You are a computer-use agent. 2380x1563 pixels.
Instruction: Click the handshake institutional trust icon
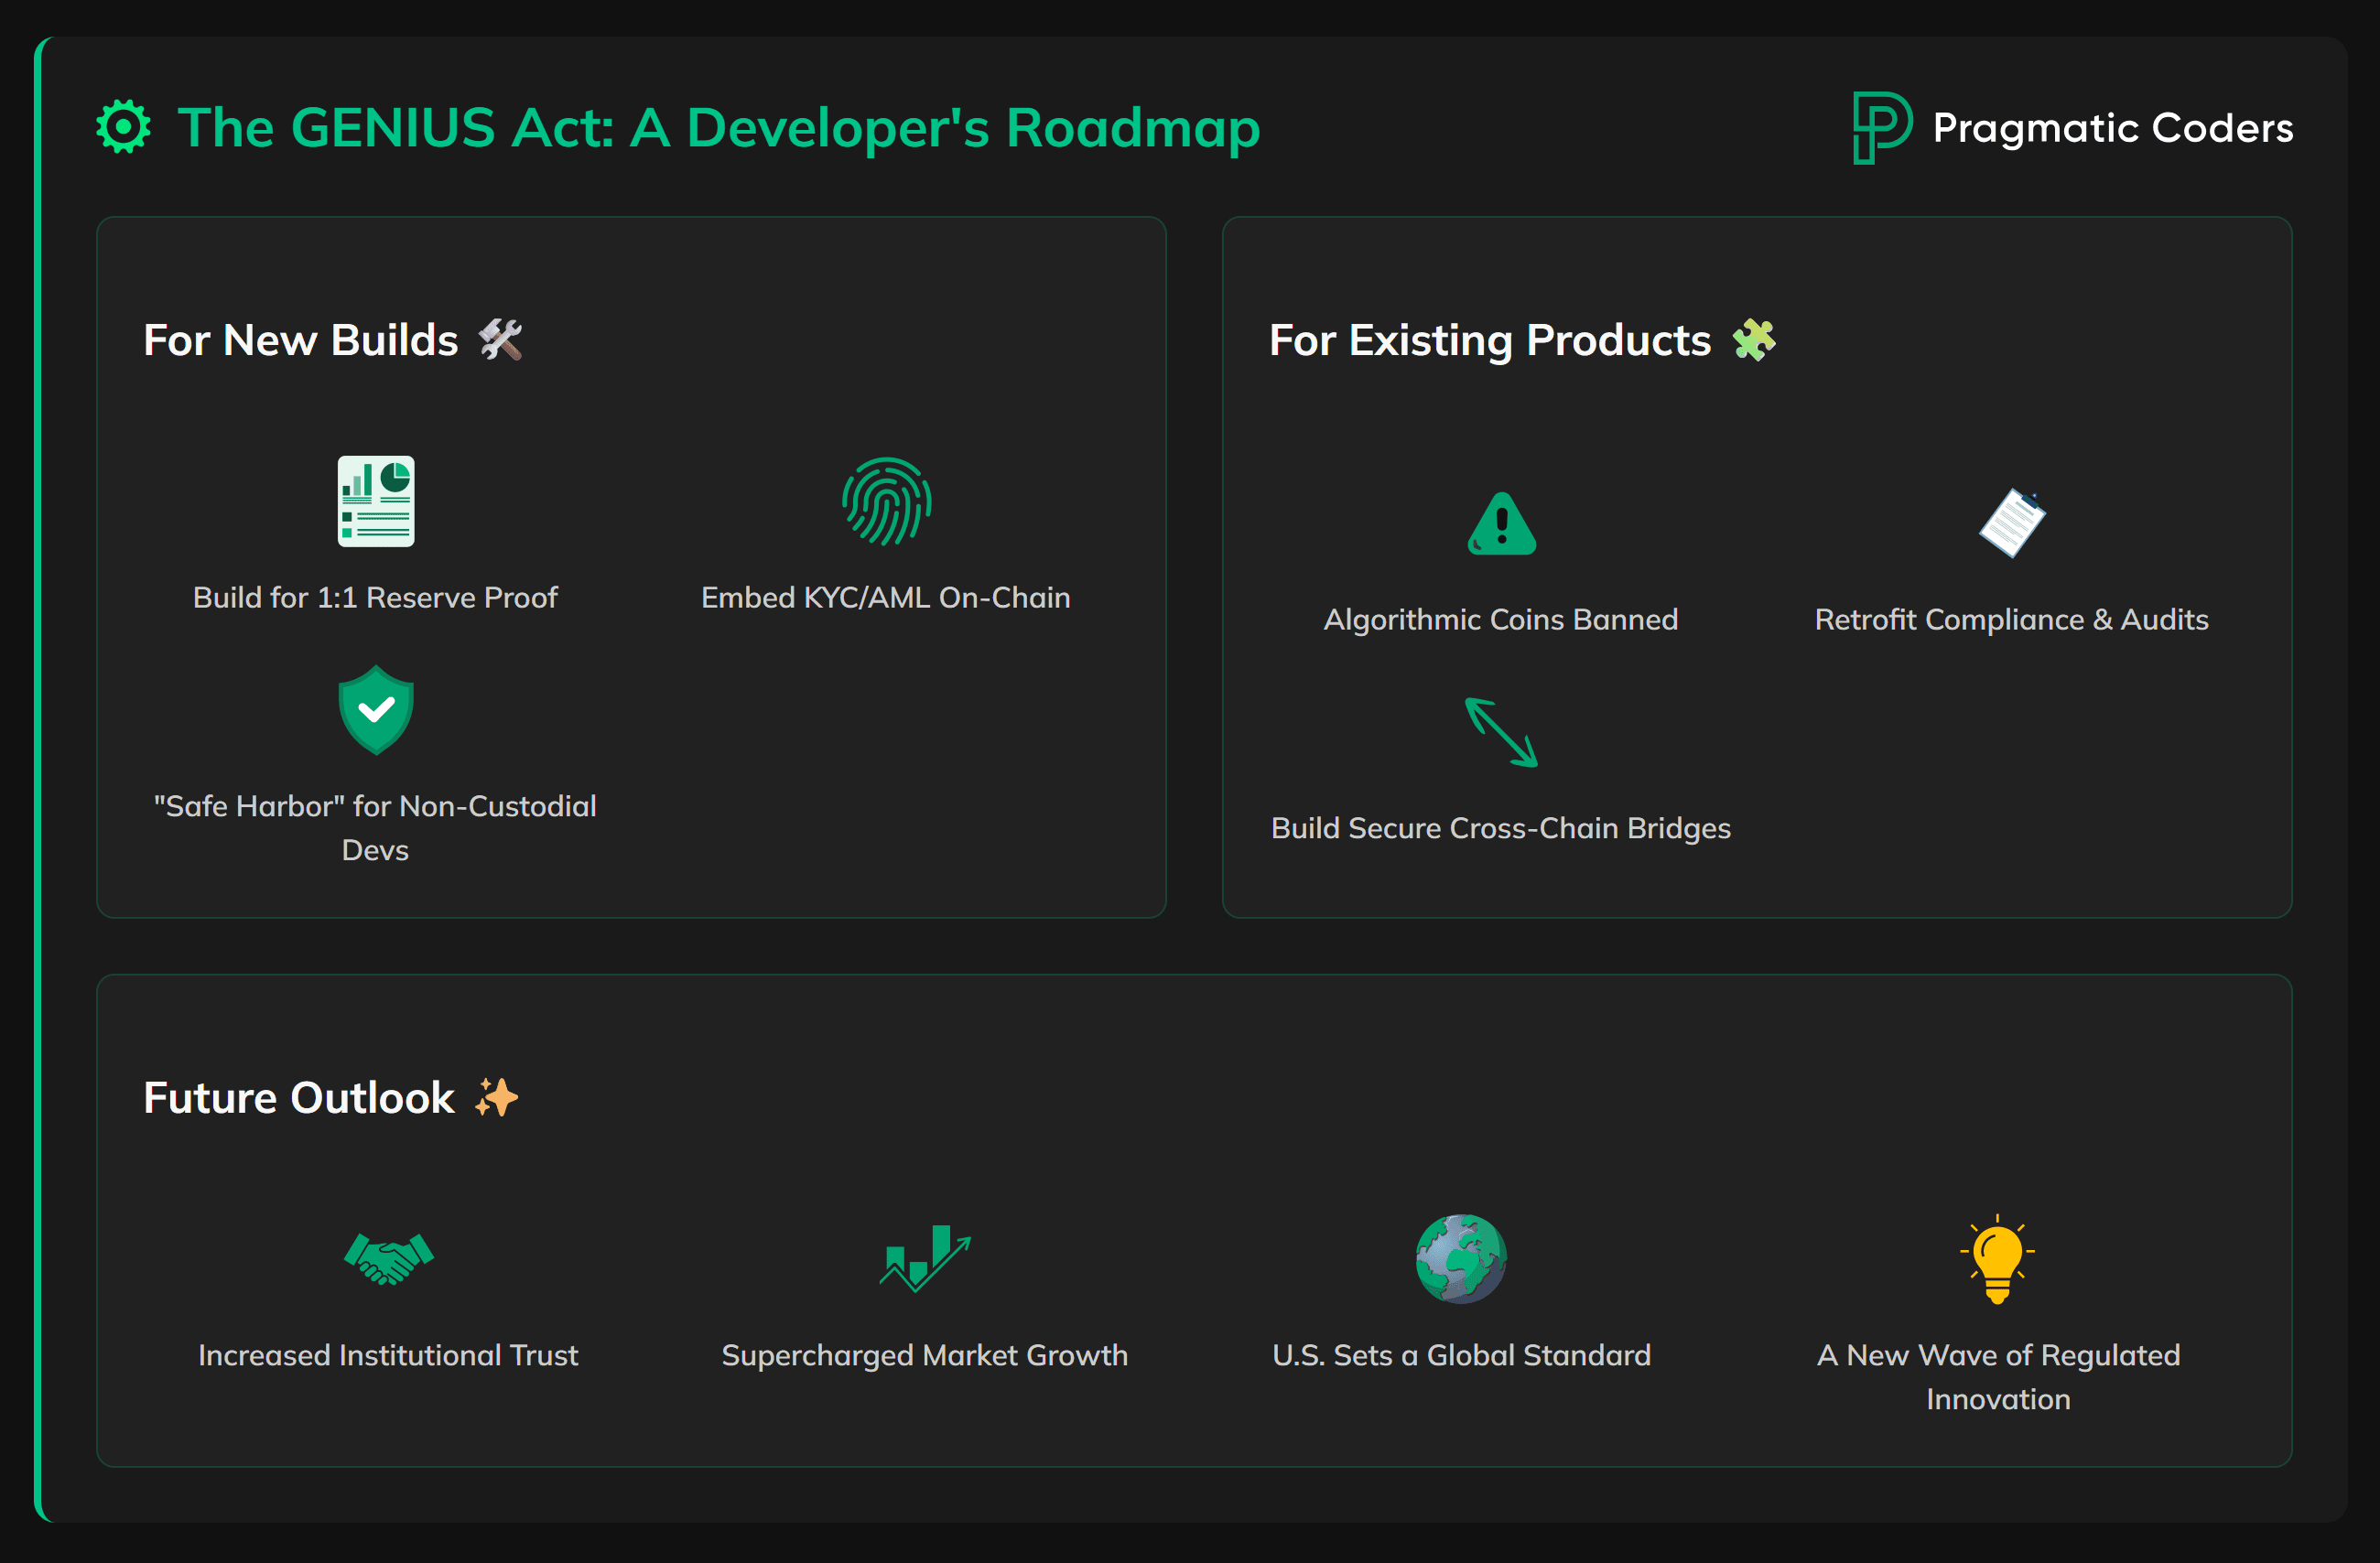click(x=388, y=1258)
